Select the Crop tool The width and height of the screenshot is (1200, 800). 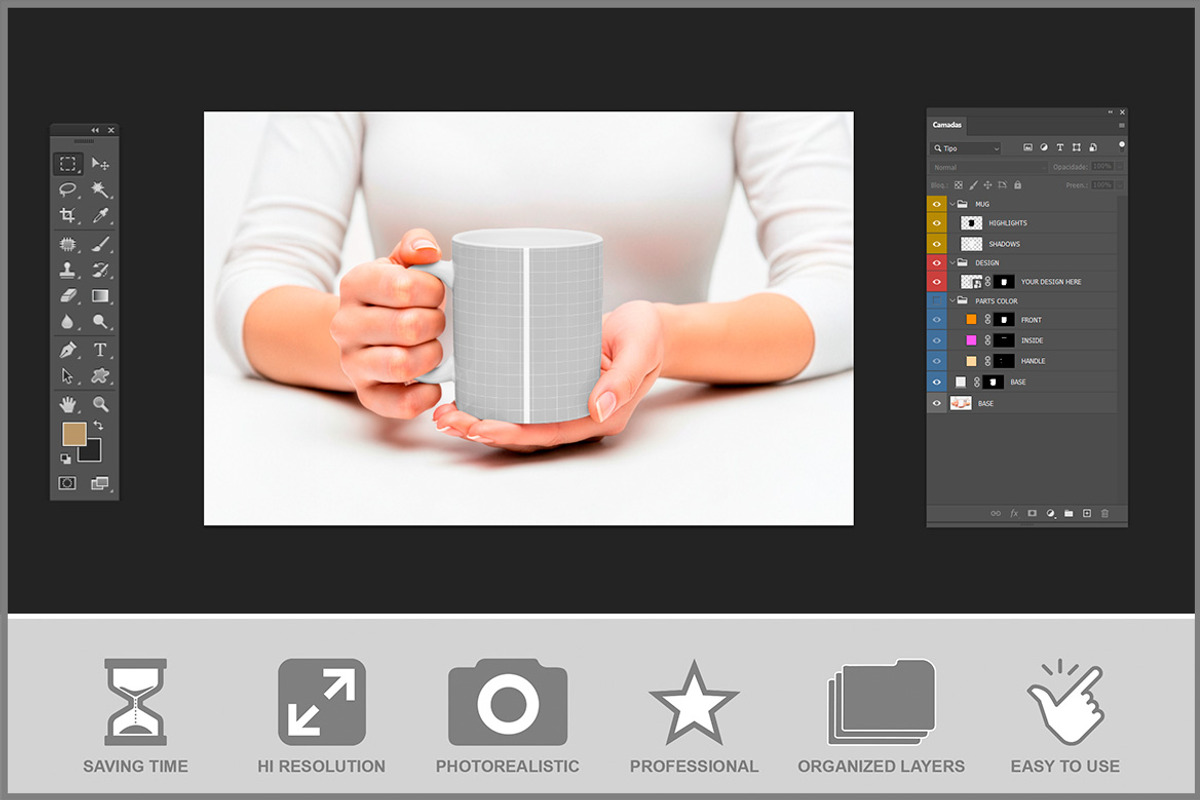(68, 215)
